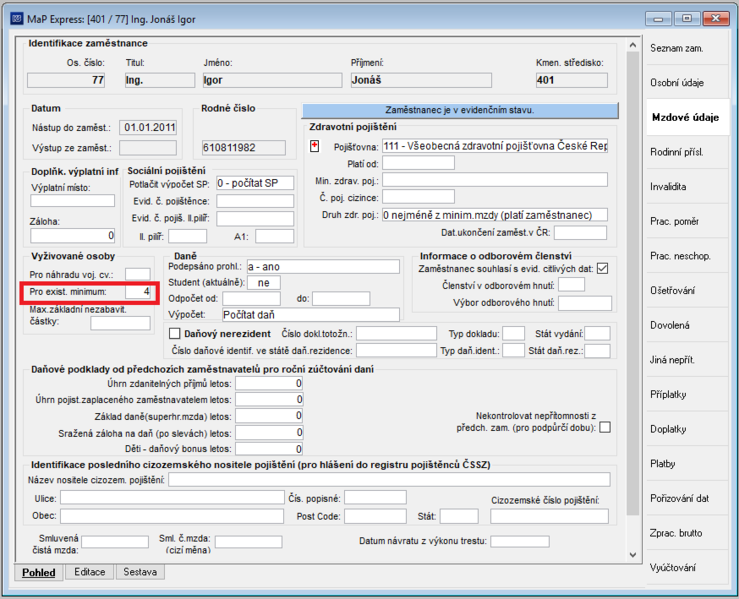Screen dimensions: 739x599
Task: Click Datum návratu z výkonu trestu field
Action: (x=520, y=542)
